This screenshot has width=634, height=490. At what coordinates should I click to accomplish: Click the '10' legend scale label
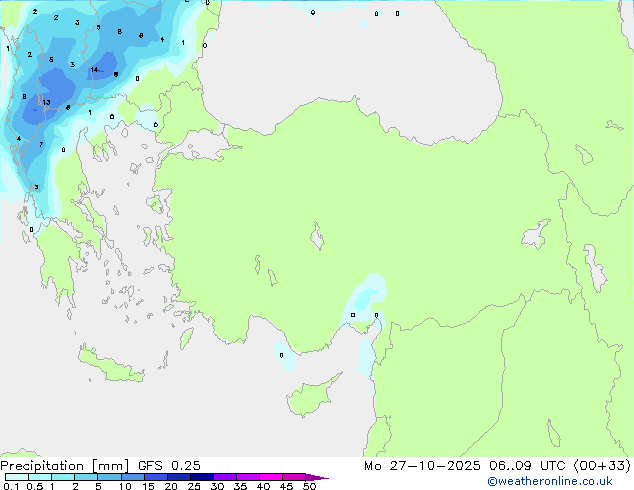[x=125, y=486]
